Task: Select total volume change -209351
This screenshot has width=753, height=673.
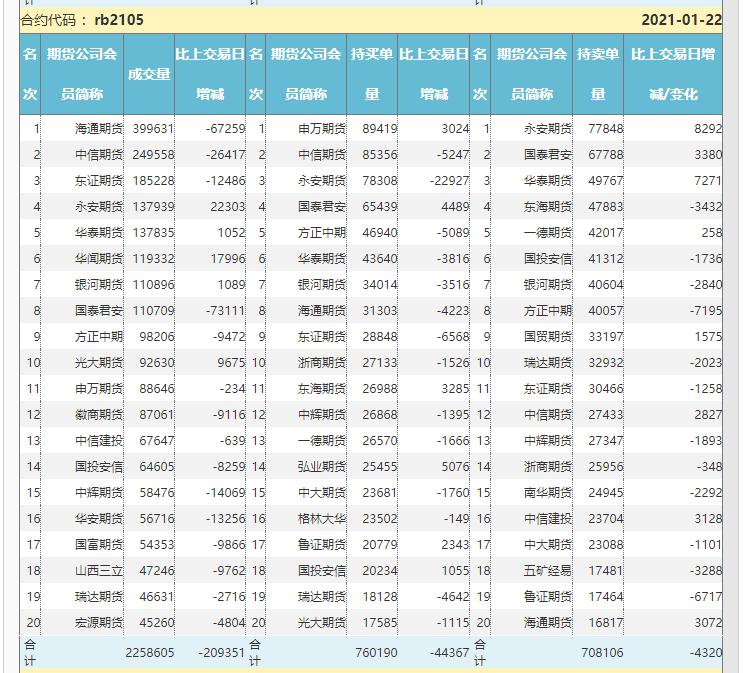Action: 221,652
